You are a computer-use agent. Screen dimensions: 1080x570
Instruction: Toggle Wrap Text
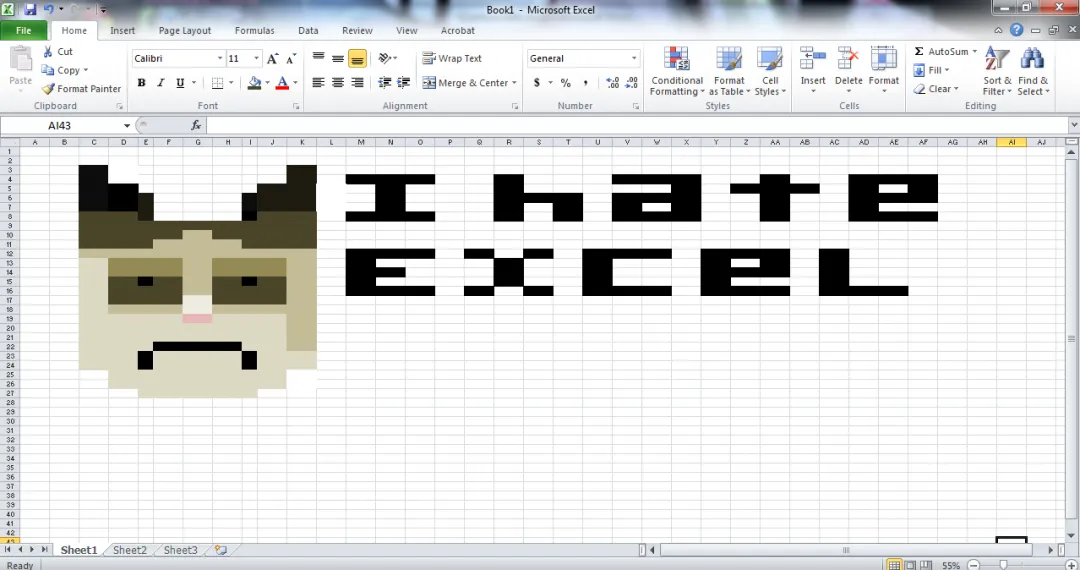[452, 59]
